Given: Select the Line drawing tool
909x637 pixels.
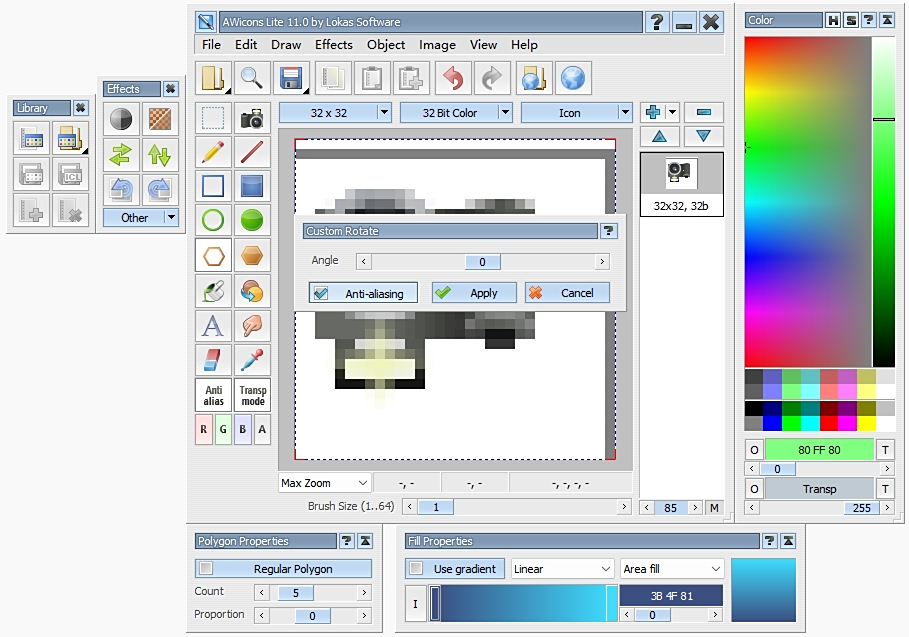Looking at the screenshot, I should (x=252, y=152).
